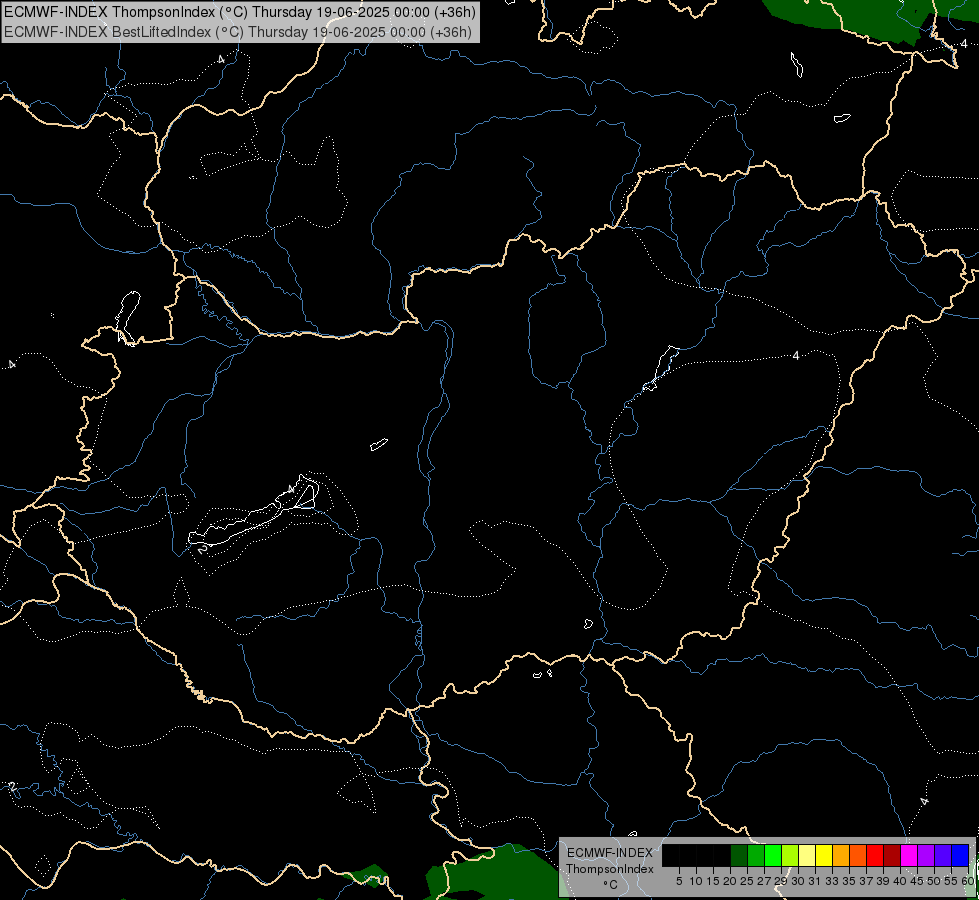This screenshot has height=900, width=979.
Task: Pick the pure yellow 31–33 legend swatch
Action: click(824, 855)
